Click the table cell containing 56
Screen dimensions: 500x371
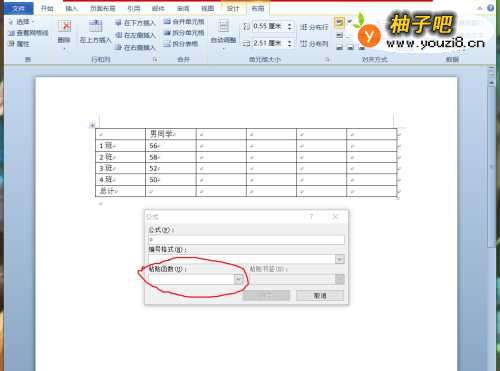[171, 146]
